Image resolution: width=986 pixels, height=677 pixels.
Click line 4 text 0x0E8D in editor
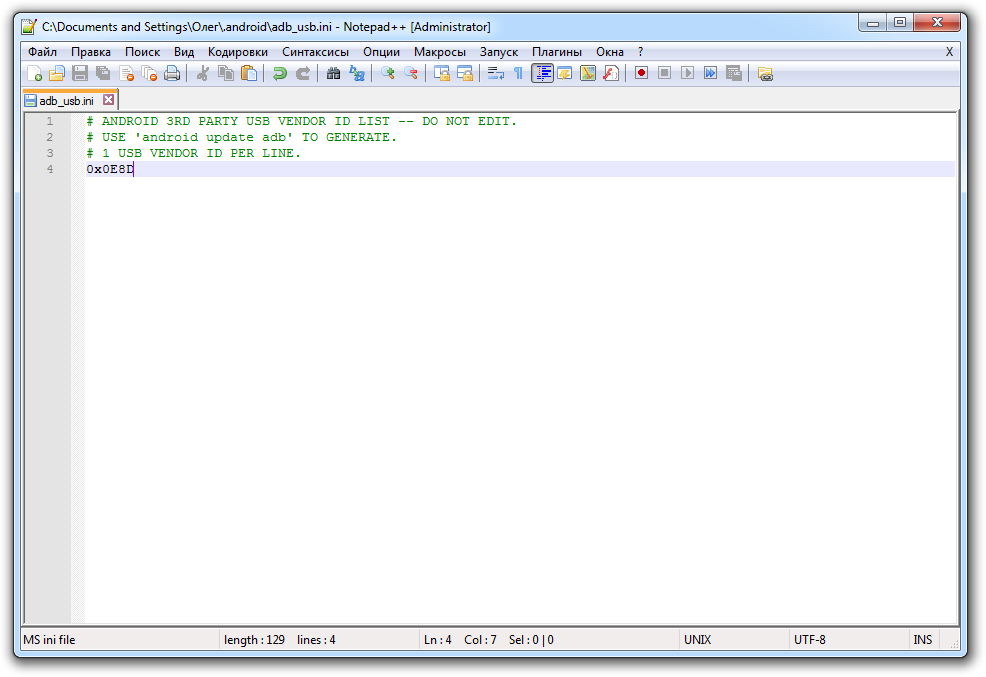pos(110,170)
